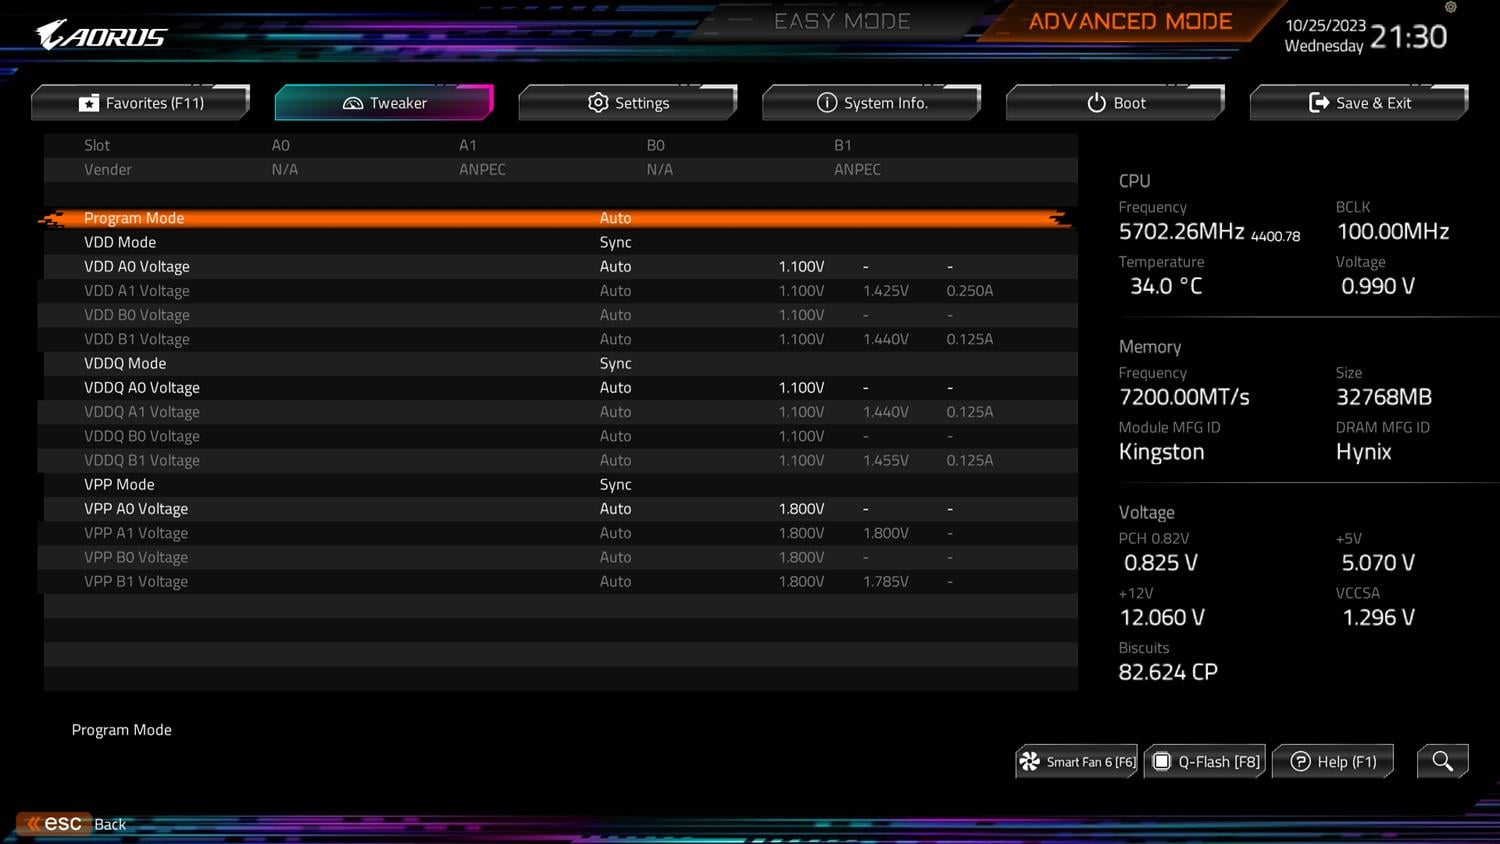This screenshot has width=1500, height=844.
Task: Click the magnifying glass search icon
Action: [x=1442, y=761]
